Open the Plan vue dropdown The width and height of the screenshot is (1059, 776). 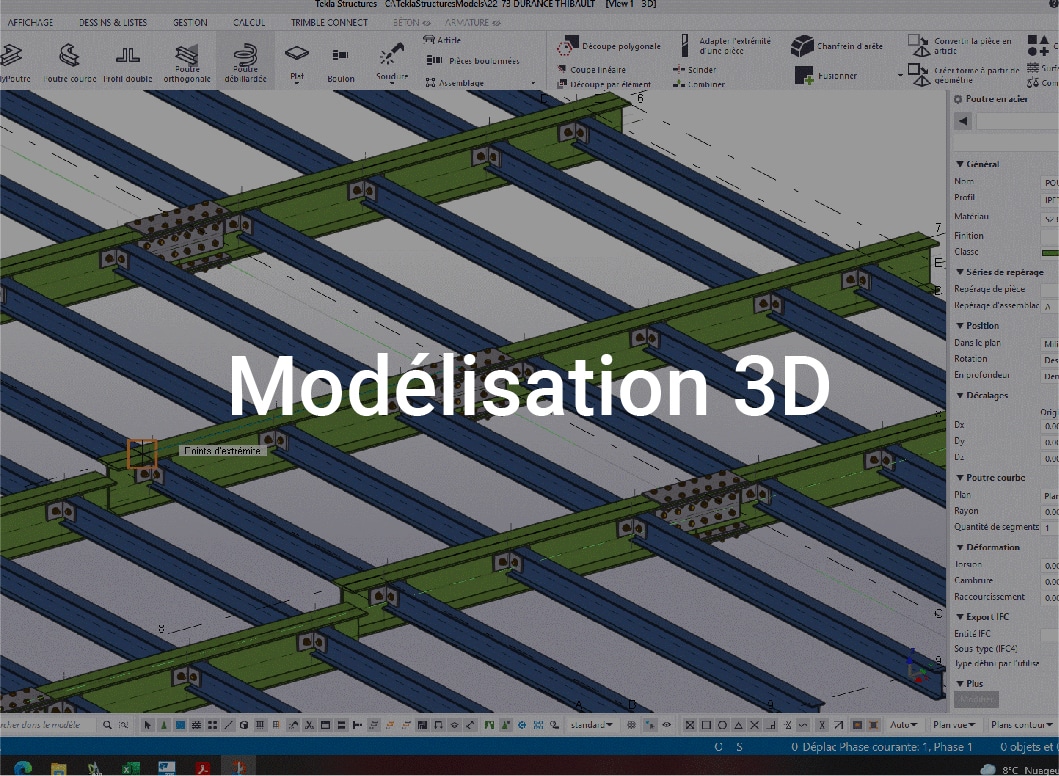pos(954,725)
